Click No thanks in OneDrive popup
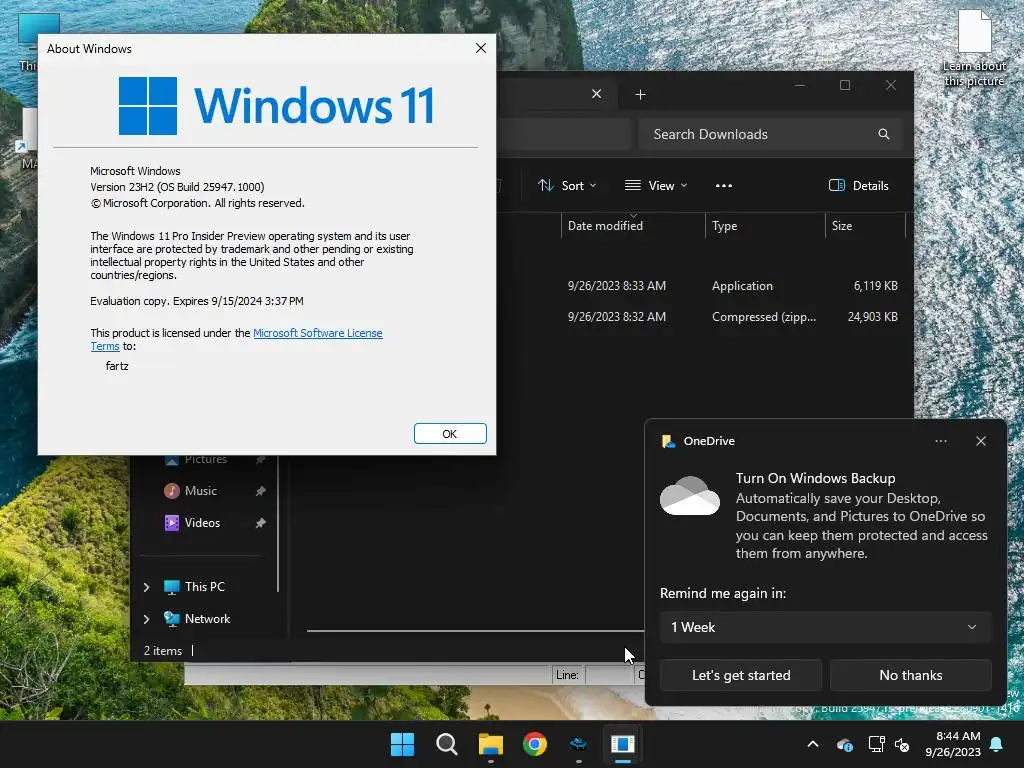Screen dimensions: 1024x768 910,675
